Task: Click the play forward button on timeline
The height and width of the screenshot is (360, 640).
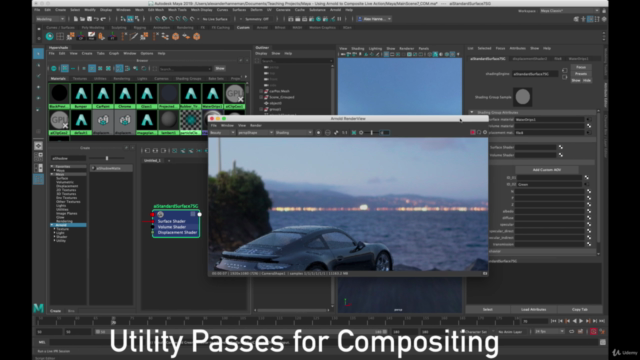Action: pyautogui.click(x=581, y=321)
